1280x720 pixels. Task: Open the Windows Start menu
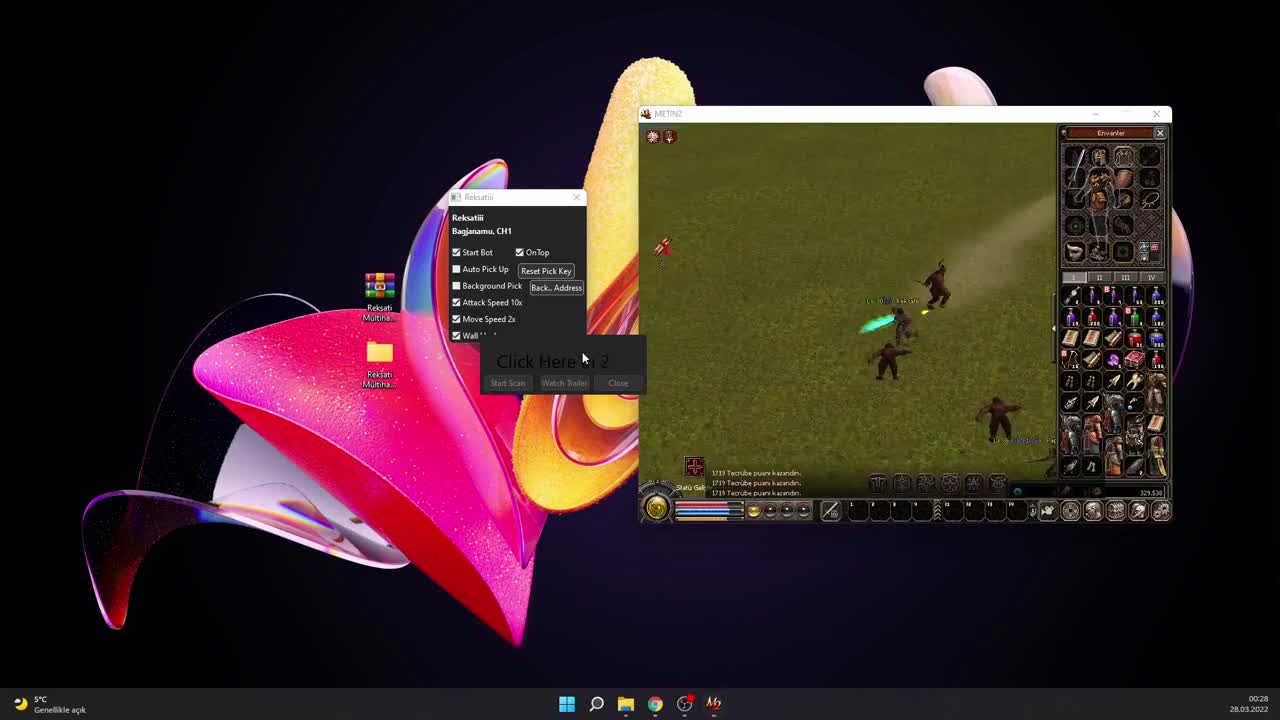[567, 704]
